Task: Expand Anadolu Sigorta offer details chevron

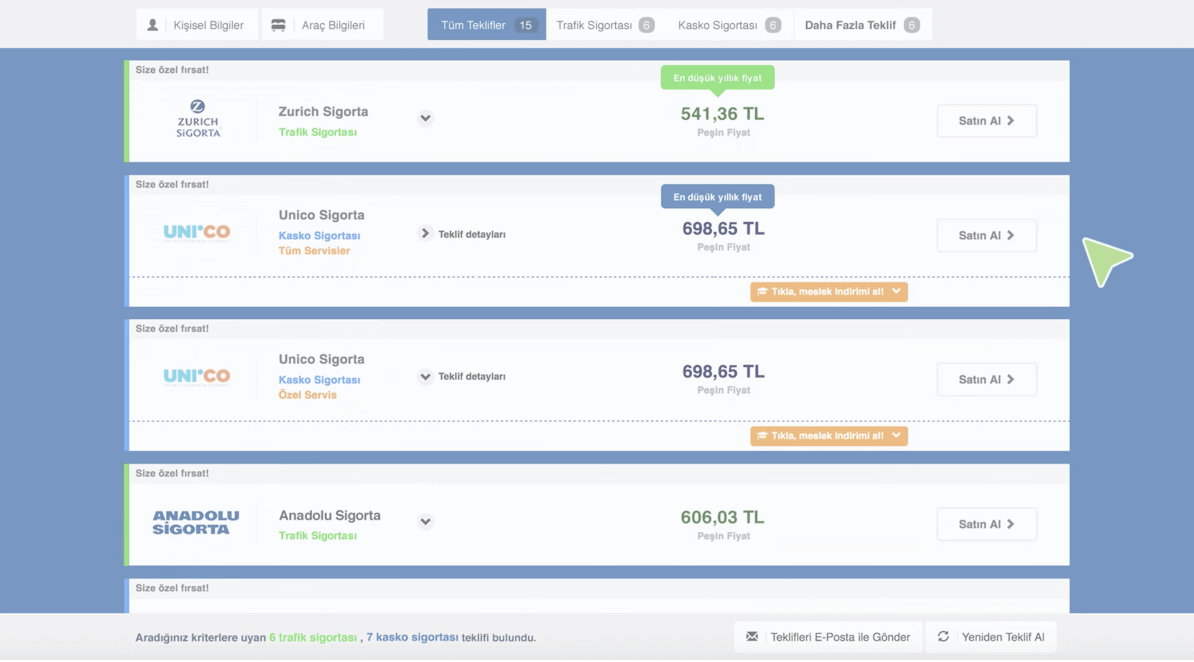Action: [x=425, y=522]
